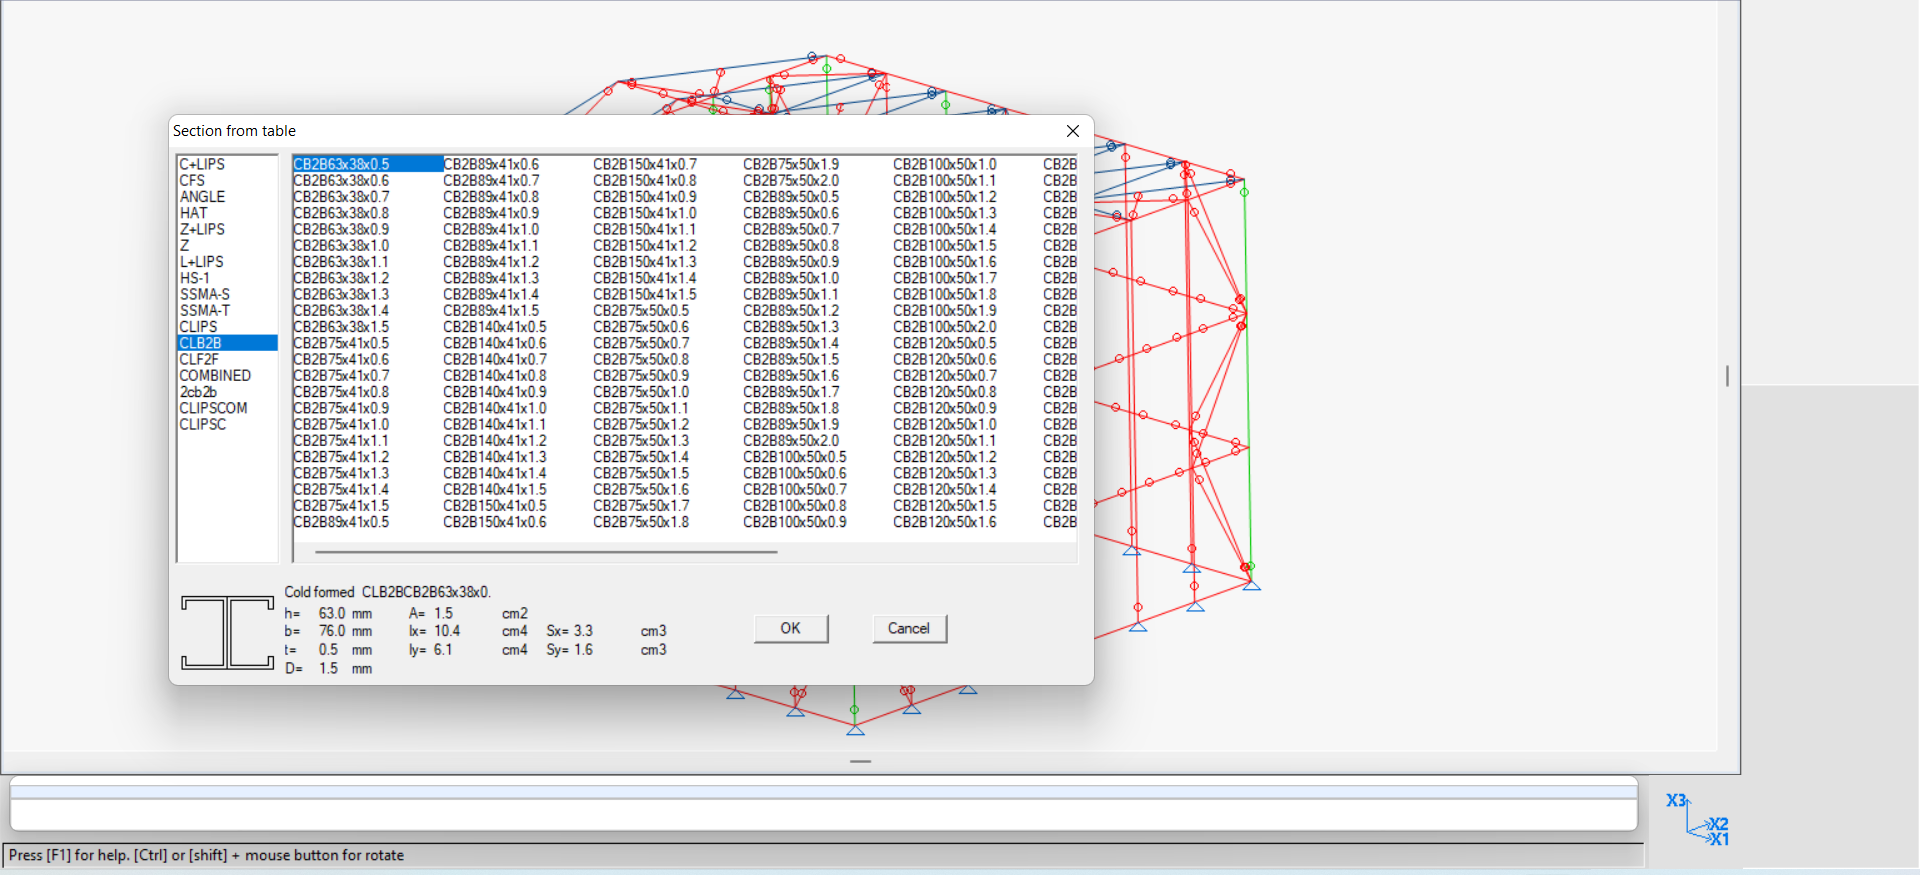Select SSMA-T section type
The image size is (1920, 875).
coord(205,310)
